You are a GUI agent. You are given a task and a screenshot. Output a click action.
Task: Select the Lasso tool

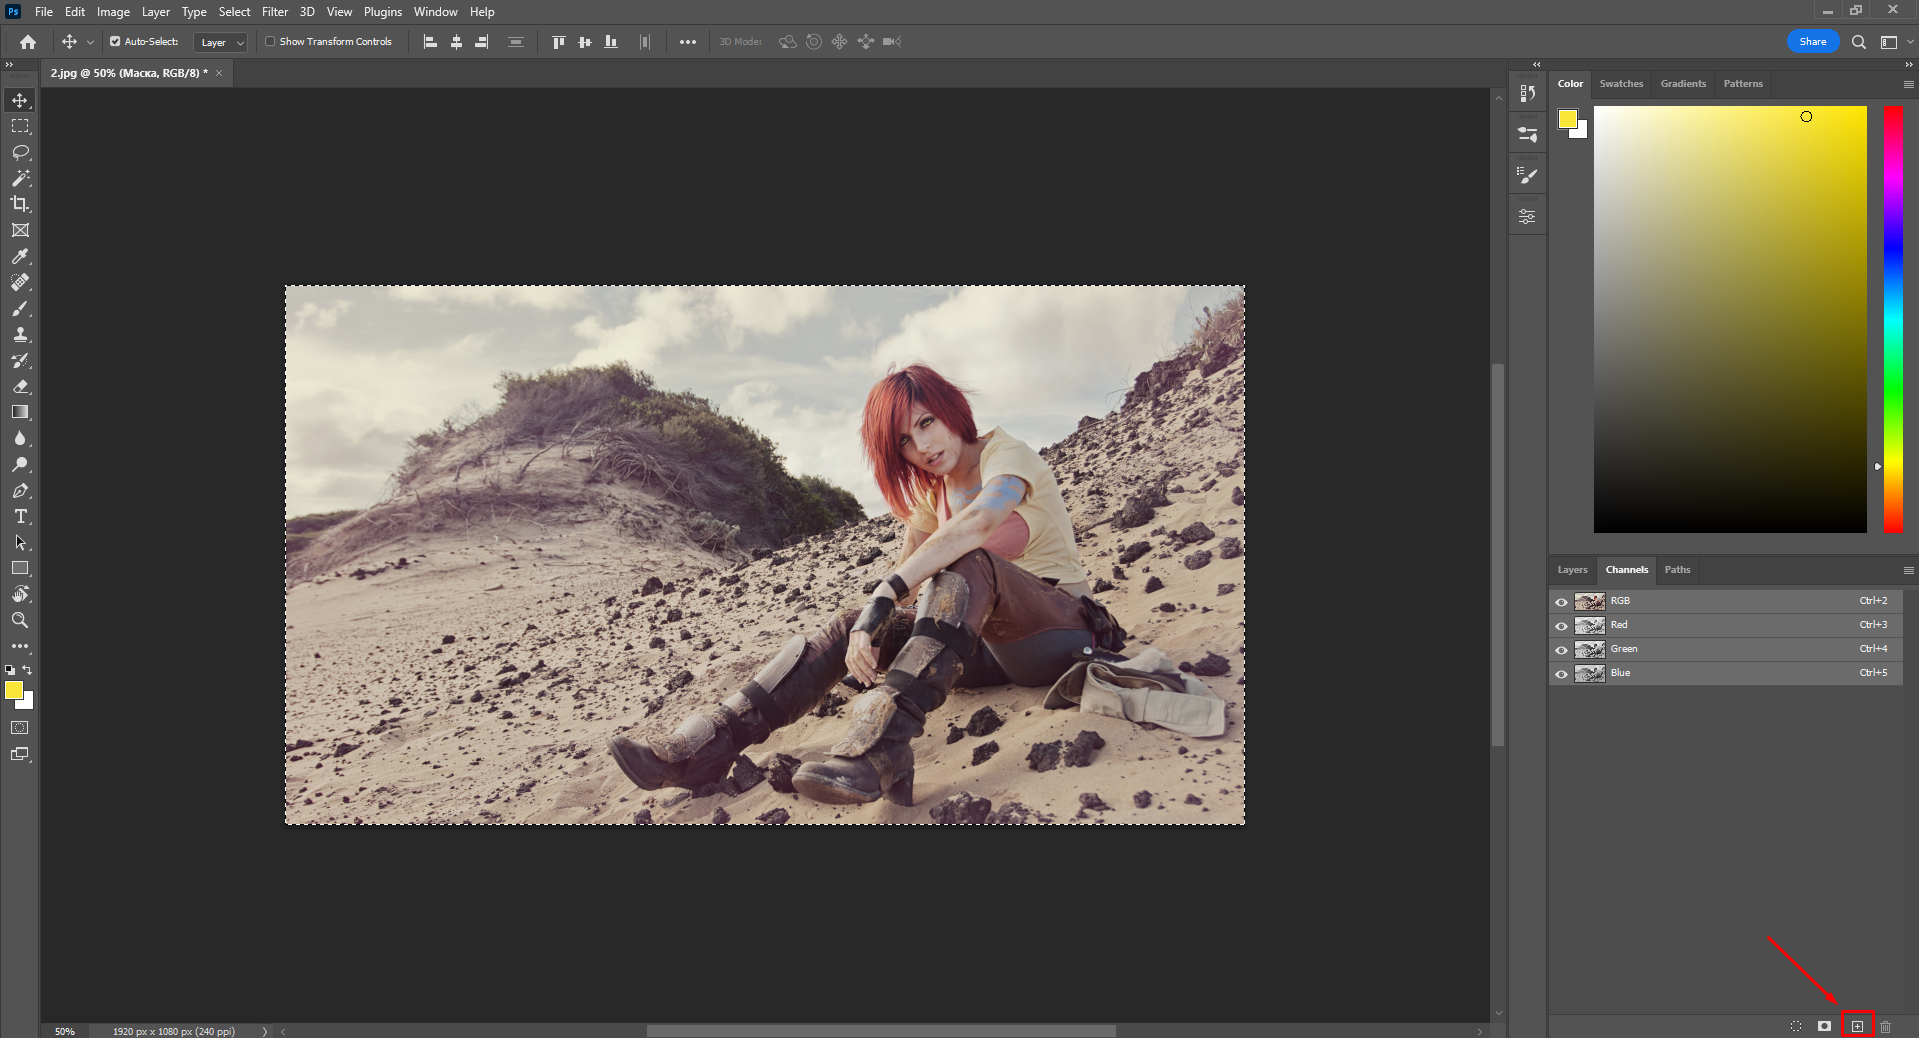click(x=20, y=152)
